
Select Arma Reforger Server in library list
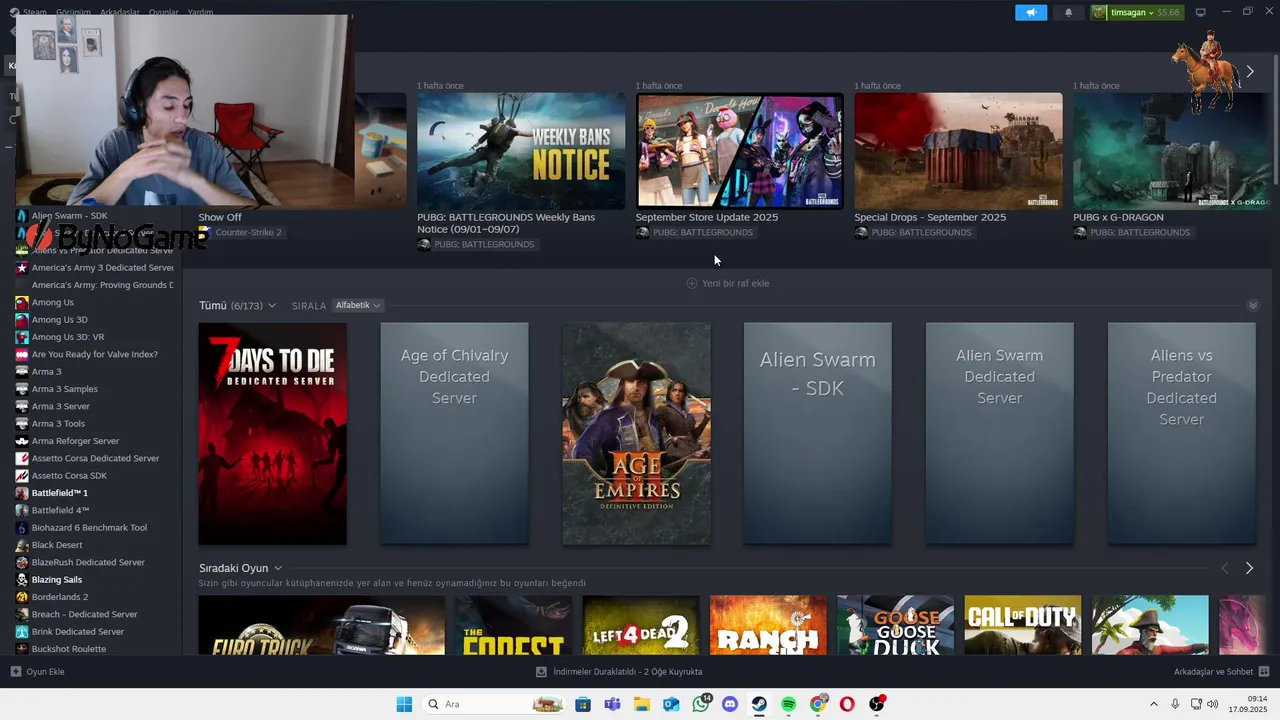tap(75, 441)
